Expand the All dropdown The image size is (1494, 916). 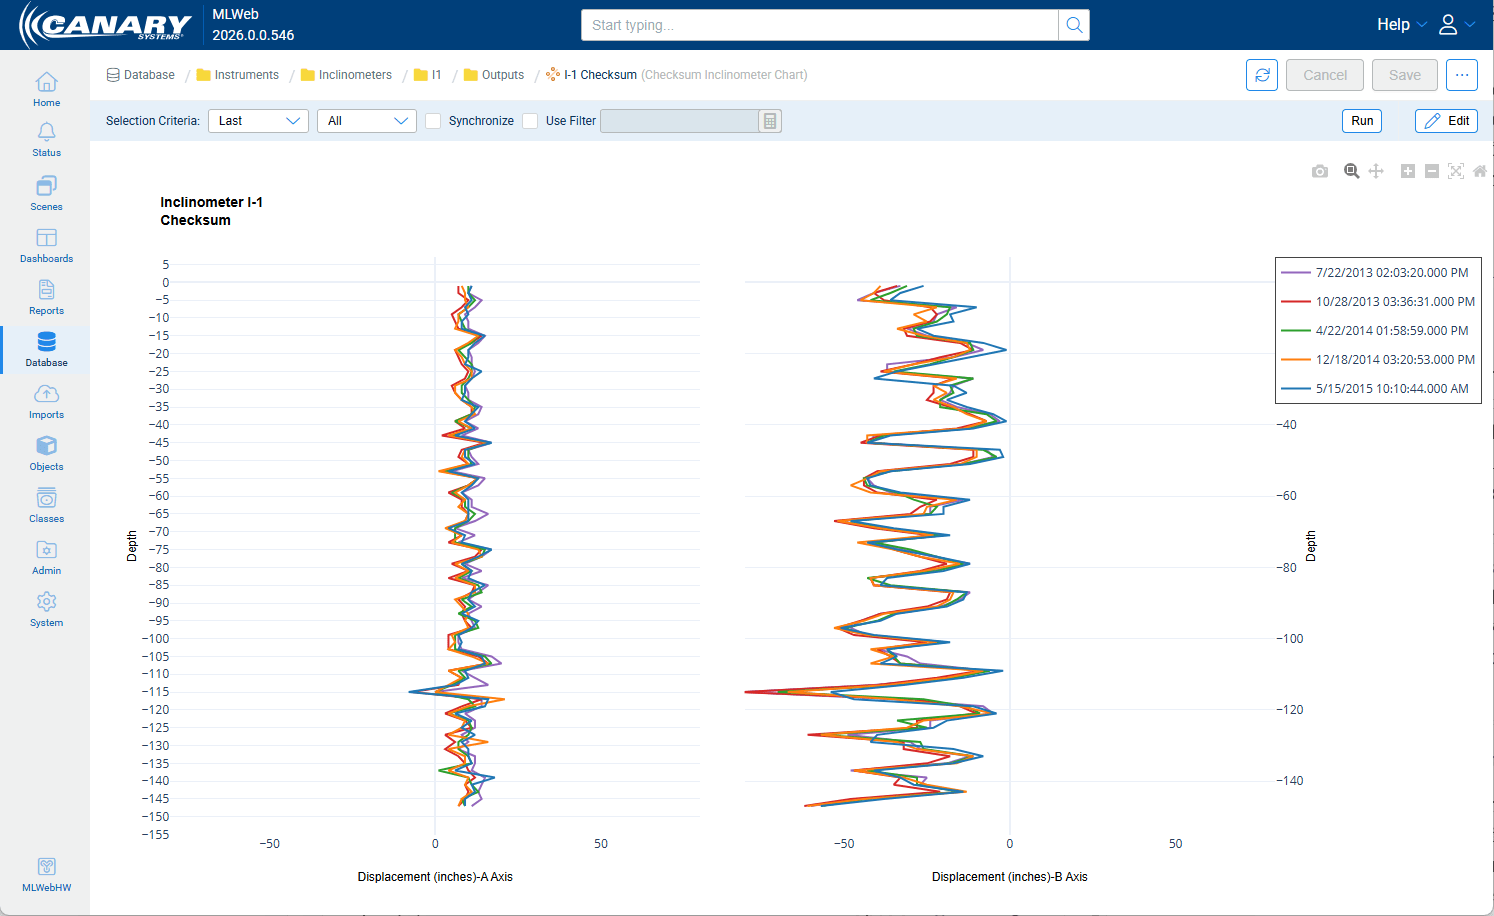tap(367, 121)
